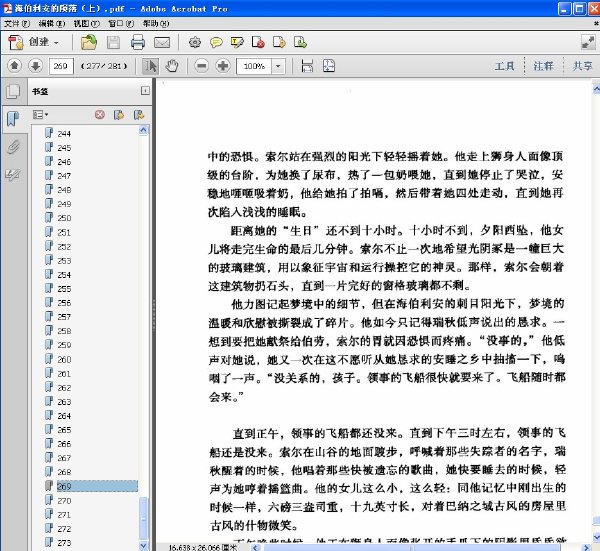The height and width of the screenshot is (551, 600).
Task: Choose the text selection cursor tool
Action: 150,66
